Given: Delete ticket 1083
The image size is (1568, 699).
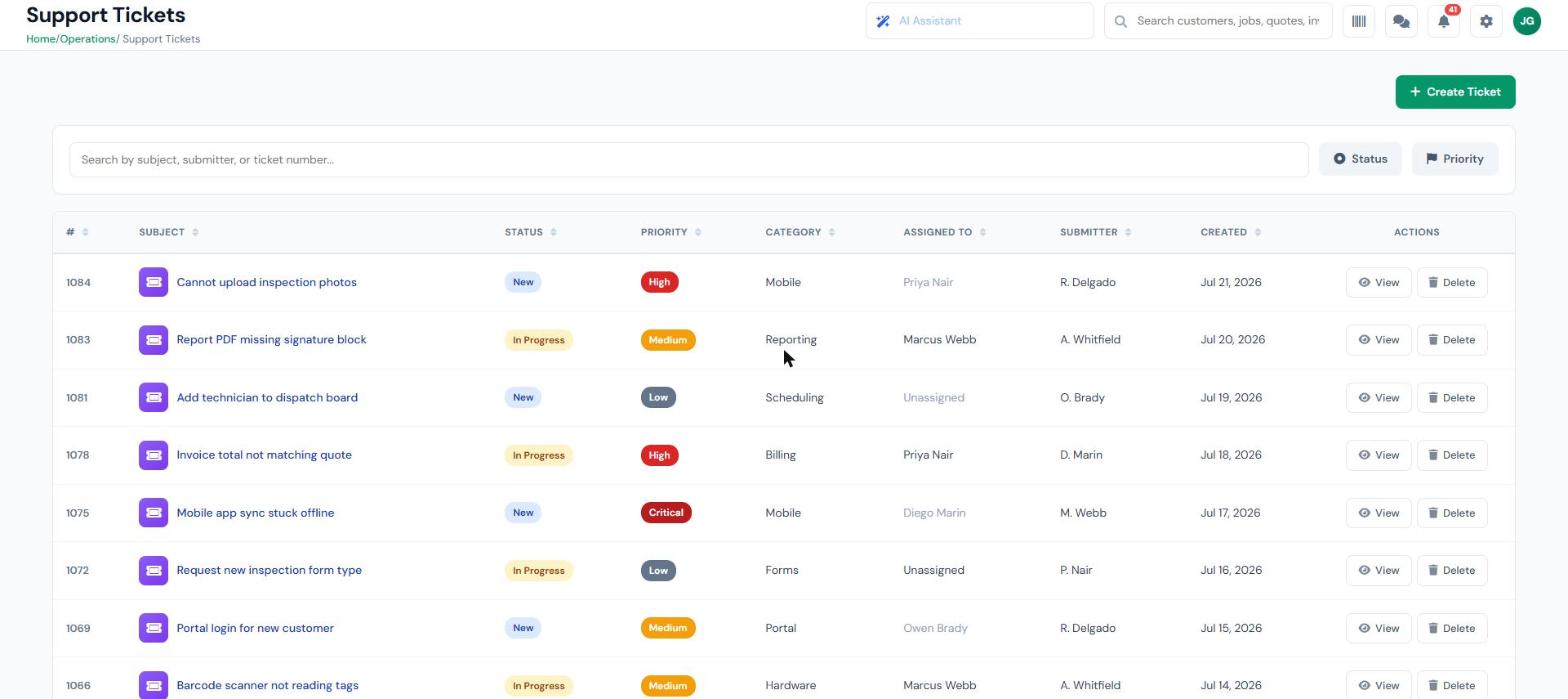Looking at the screenshot, I should [x=1452, y=340].
